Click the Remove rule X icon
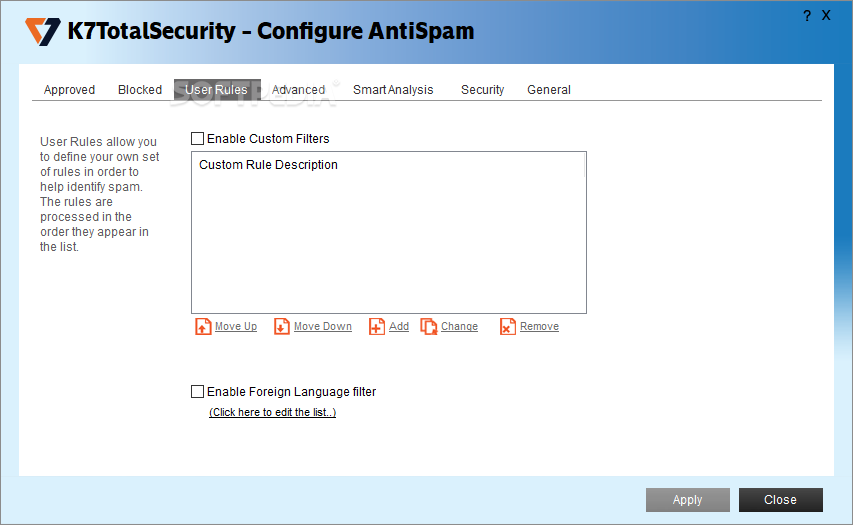The image size is (853, 525). tap(508, 326)
